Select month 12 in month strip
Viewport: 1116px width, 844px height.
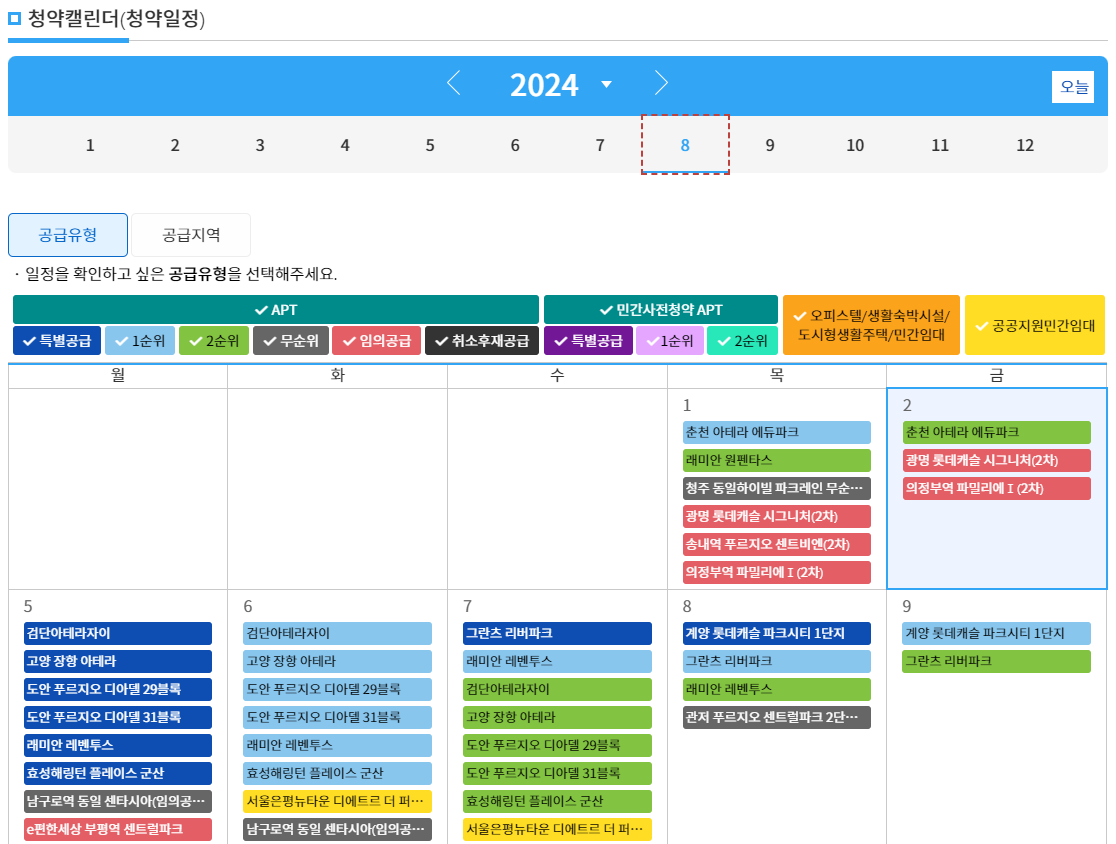[1025, 145]
